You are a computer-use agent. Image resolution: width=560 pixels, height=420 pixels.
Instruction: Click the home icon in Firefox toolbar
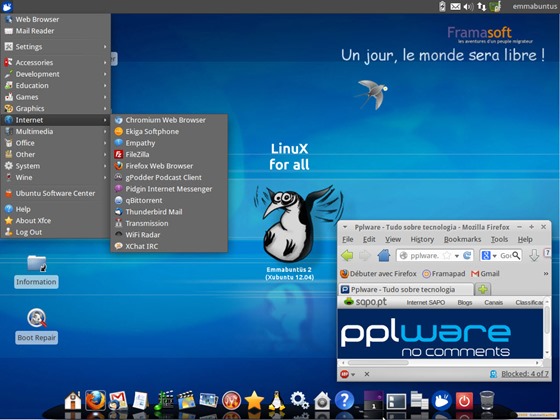coord(384,255)
